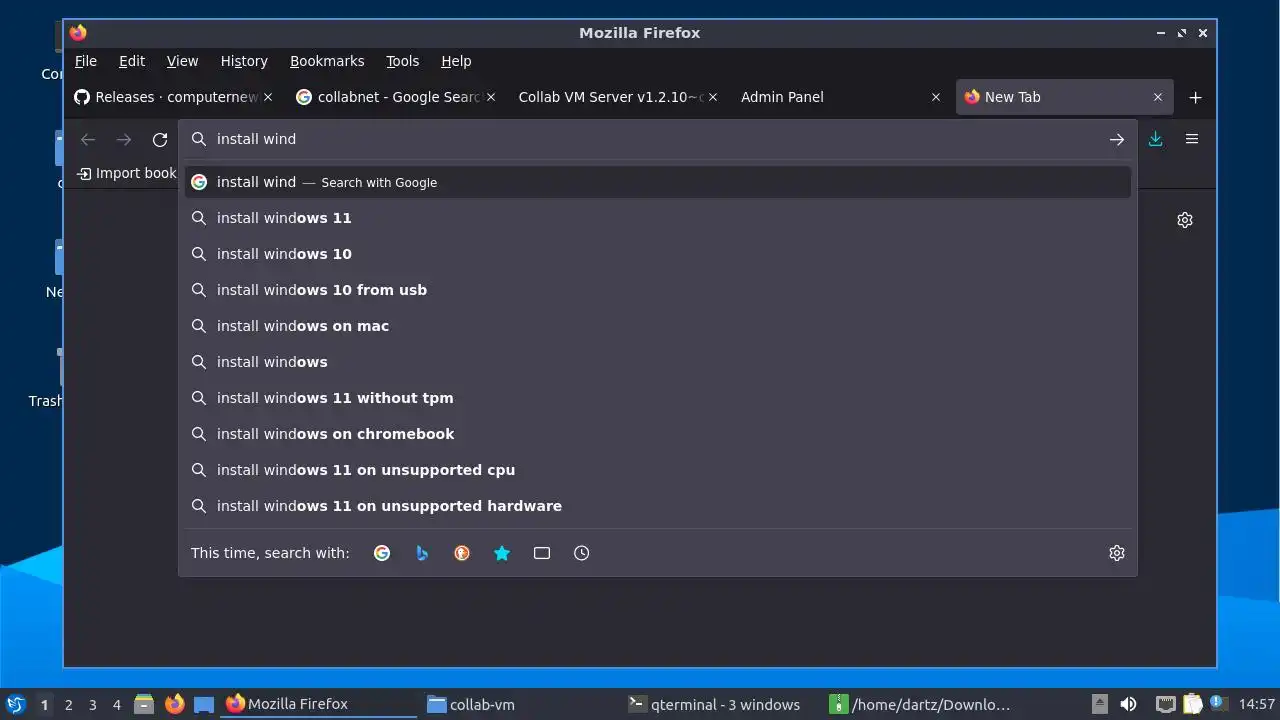The width and height of the screenshot is (1280, 720).
Task: Click the show desktop panel icon
Action: click(x=204, y=704)
